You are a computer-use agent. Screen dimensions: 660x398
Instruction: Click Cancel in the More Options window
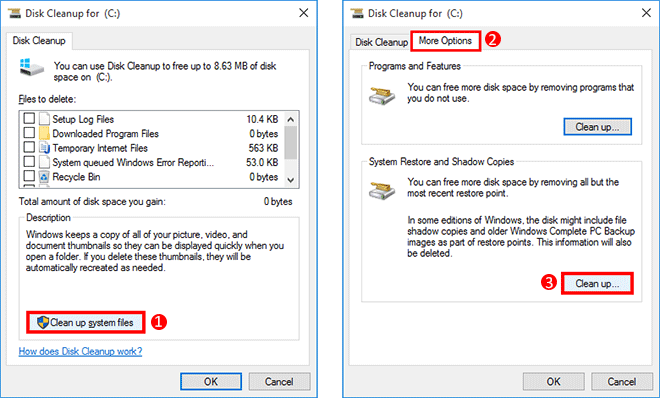tap(622, 382)
